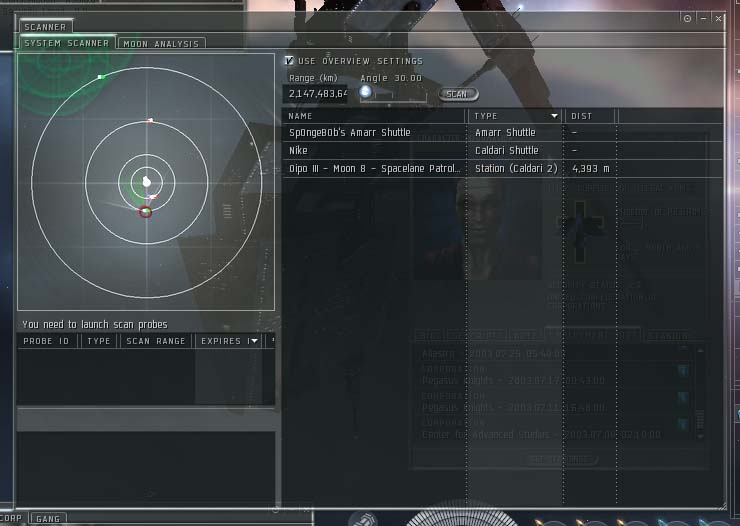Image resolution: width=740 pixels, height=526 pixels.
Task: Select SpOngeBOb's Amarr Shuttle result row
Action: [x=375, y=132]
